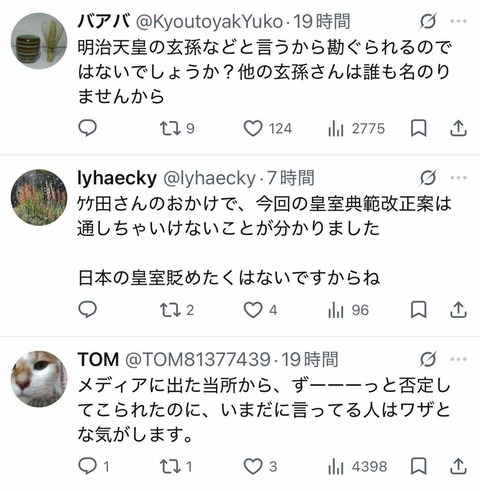The image size is (480, 491).
Task: Reply to バアバ's tweet
Action: click(87, 128)
